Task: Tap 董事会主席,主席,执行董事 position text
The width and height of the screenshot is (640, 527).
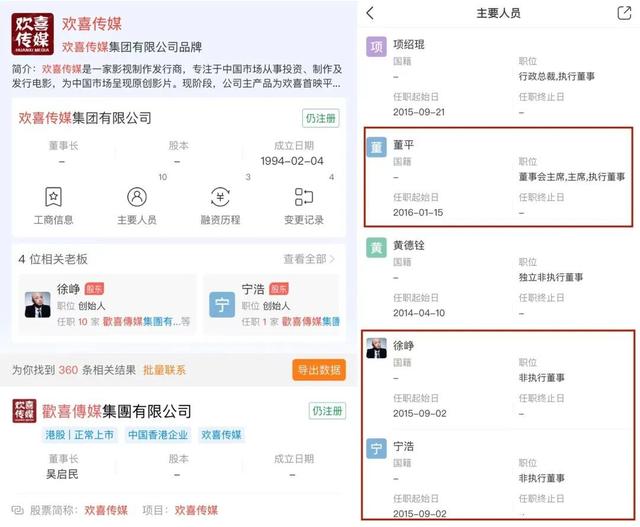Action: [571, 177]
